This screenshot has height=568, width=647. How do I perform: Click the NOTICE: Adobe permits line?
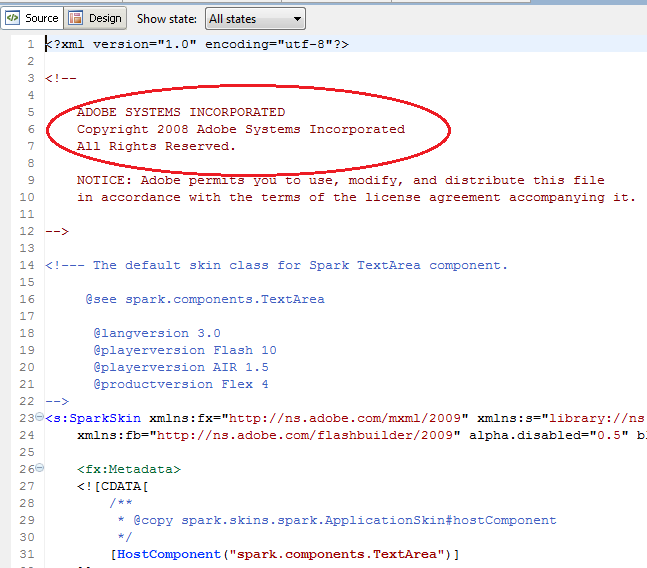pyautogui.click(x=340, y=180)
